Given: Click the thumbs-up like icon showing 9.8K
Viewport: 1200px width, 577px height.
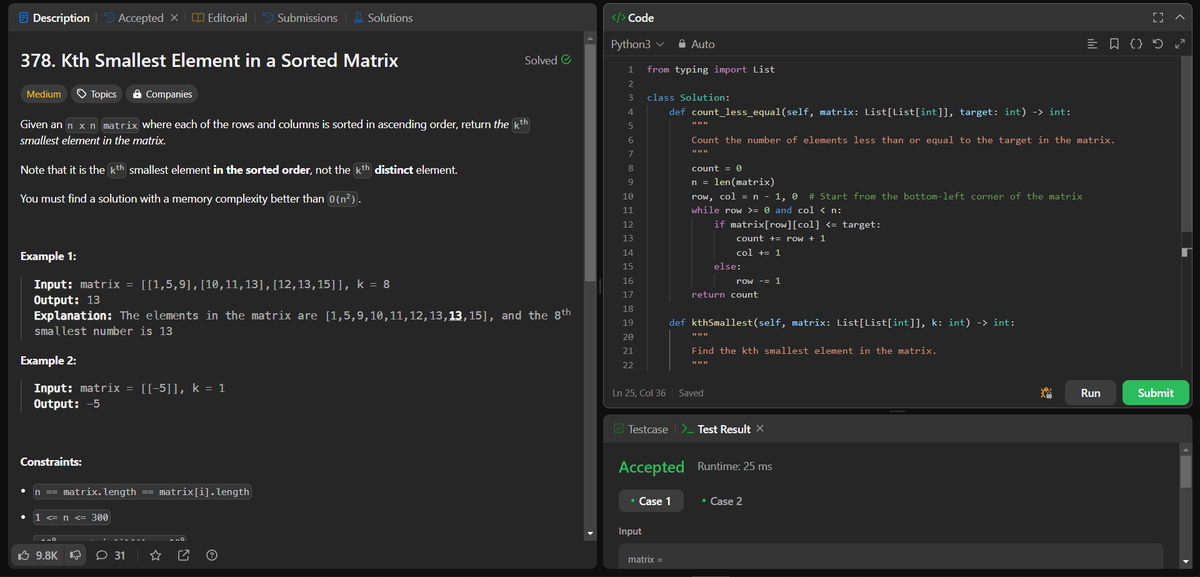Looking at the screenshot, I should (x=25, y=555).
